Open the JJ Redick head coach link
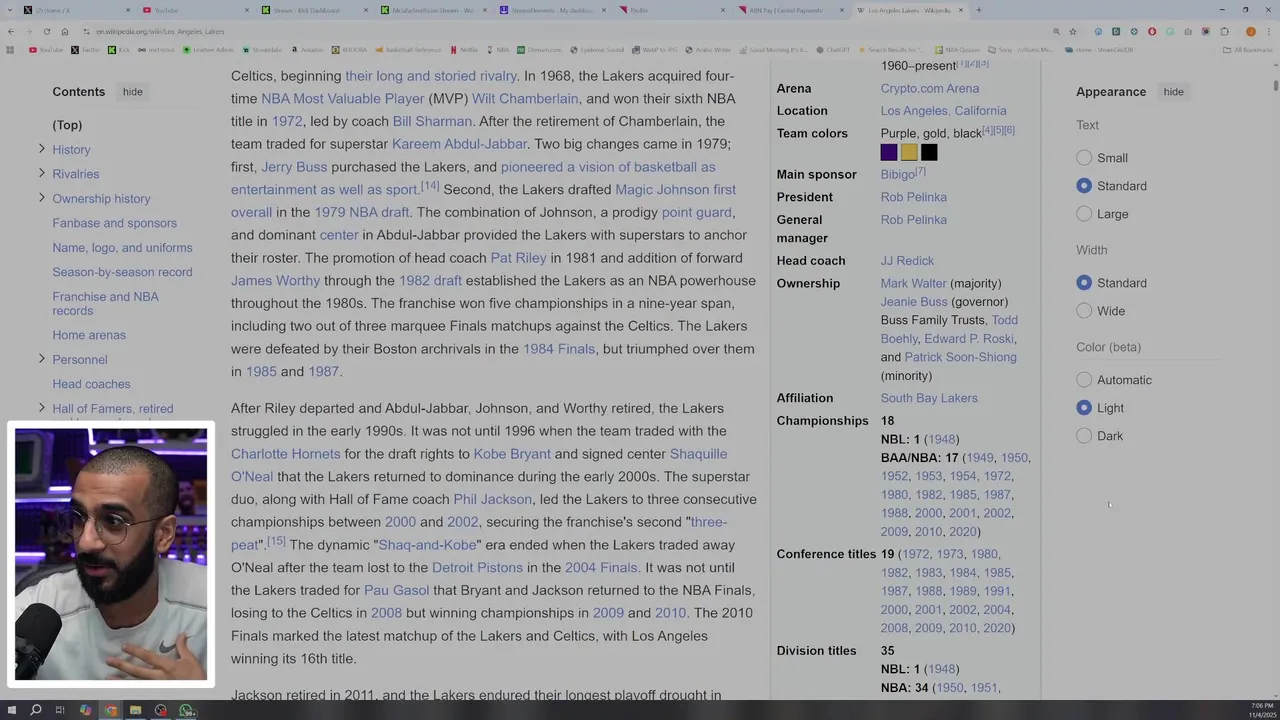Screen dimensions: 1280x720 [907, 261]
